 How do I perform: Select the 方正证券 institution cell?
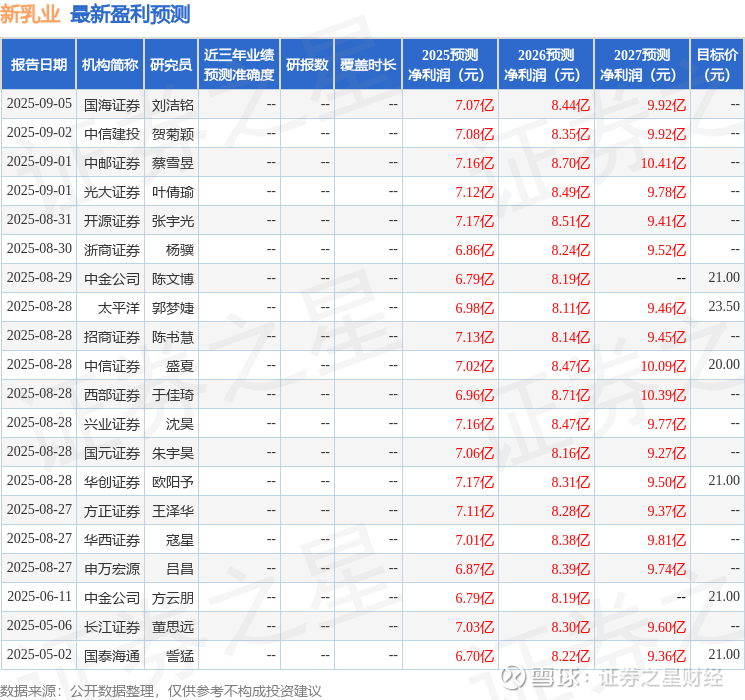click(x=112, y=511)
